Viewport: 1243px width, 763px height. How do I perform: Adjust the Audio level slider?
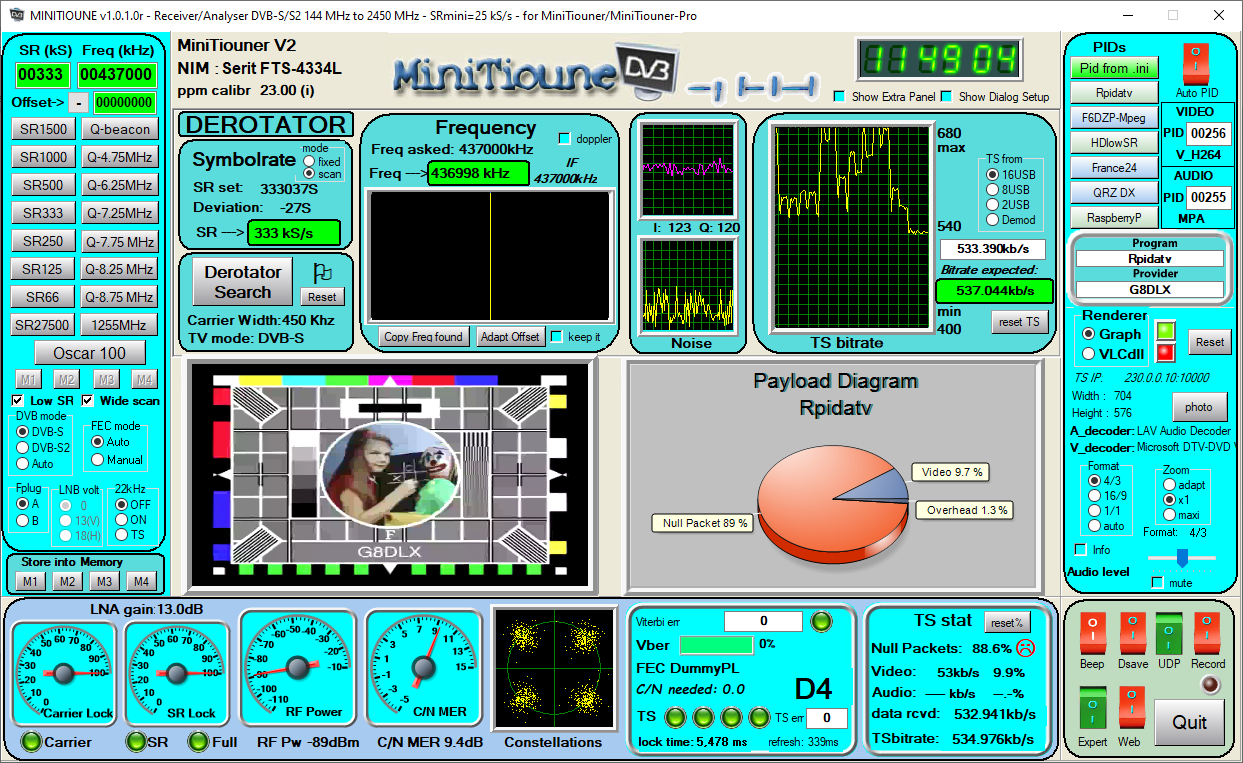[x=1181, y=557]
